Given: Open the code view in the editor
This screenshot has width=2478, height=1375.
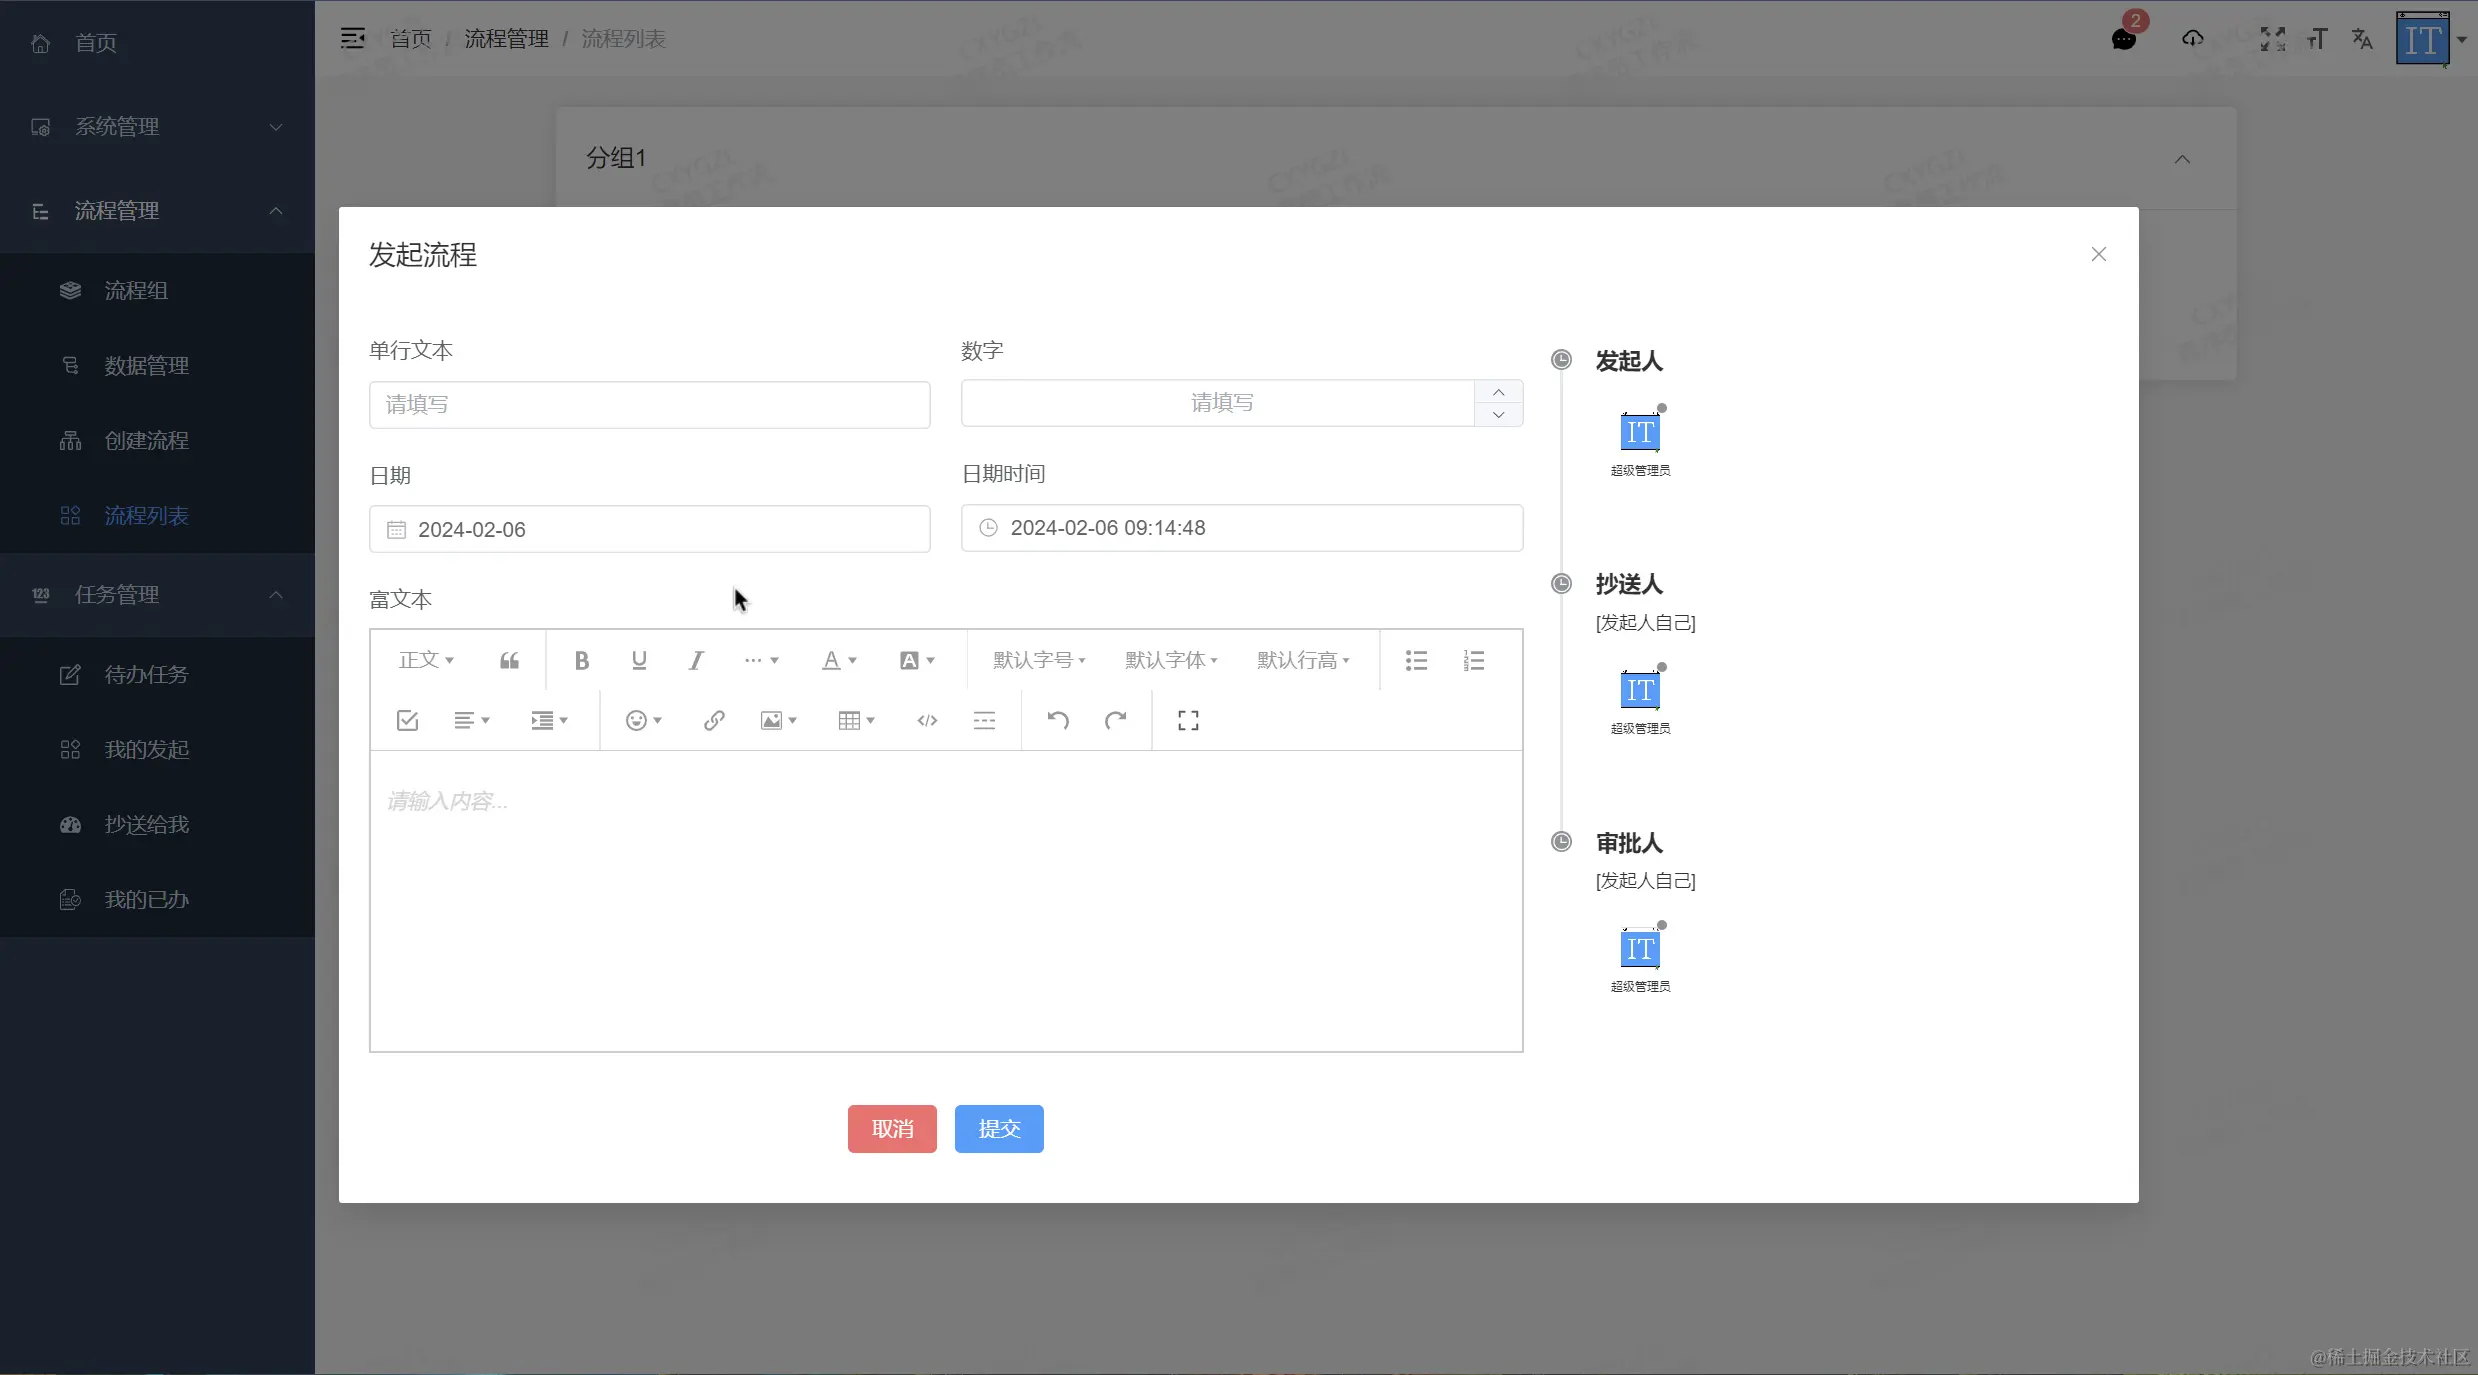Looking at the screenshot, I should (x=925, y=720).
